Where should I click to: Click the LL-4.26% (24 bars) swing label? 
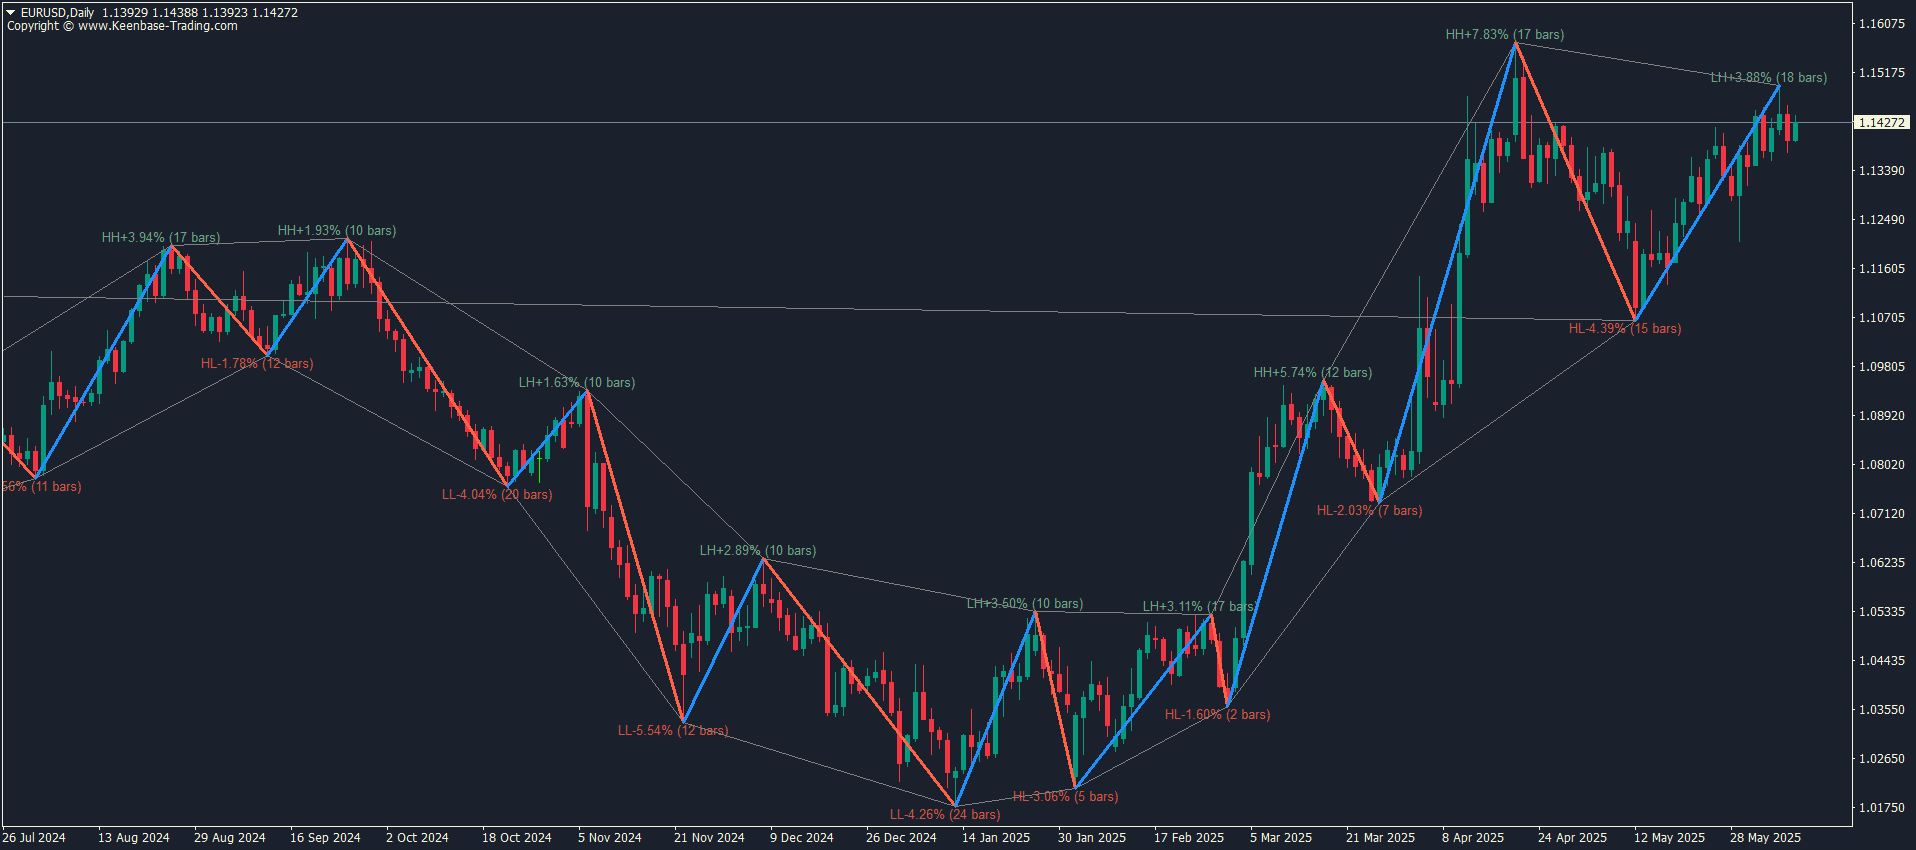945,815
